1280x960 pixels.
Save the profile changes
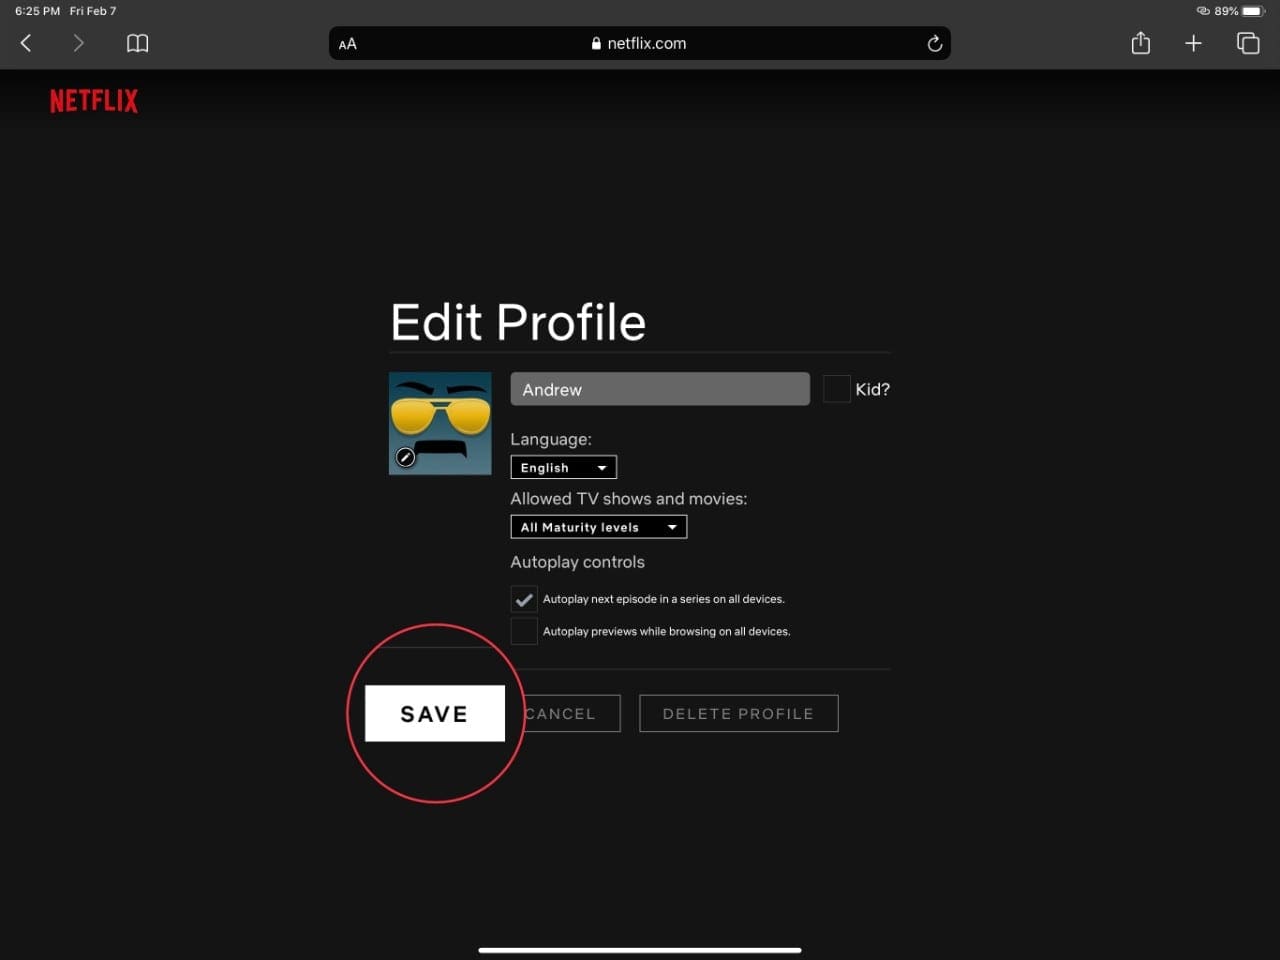click(435, 713)
